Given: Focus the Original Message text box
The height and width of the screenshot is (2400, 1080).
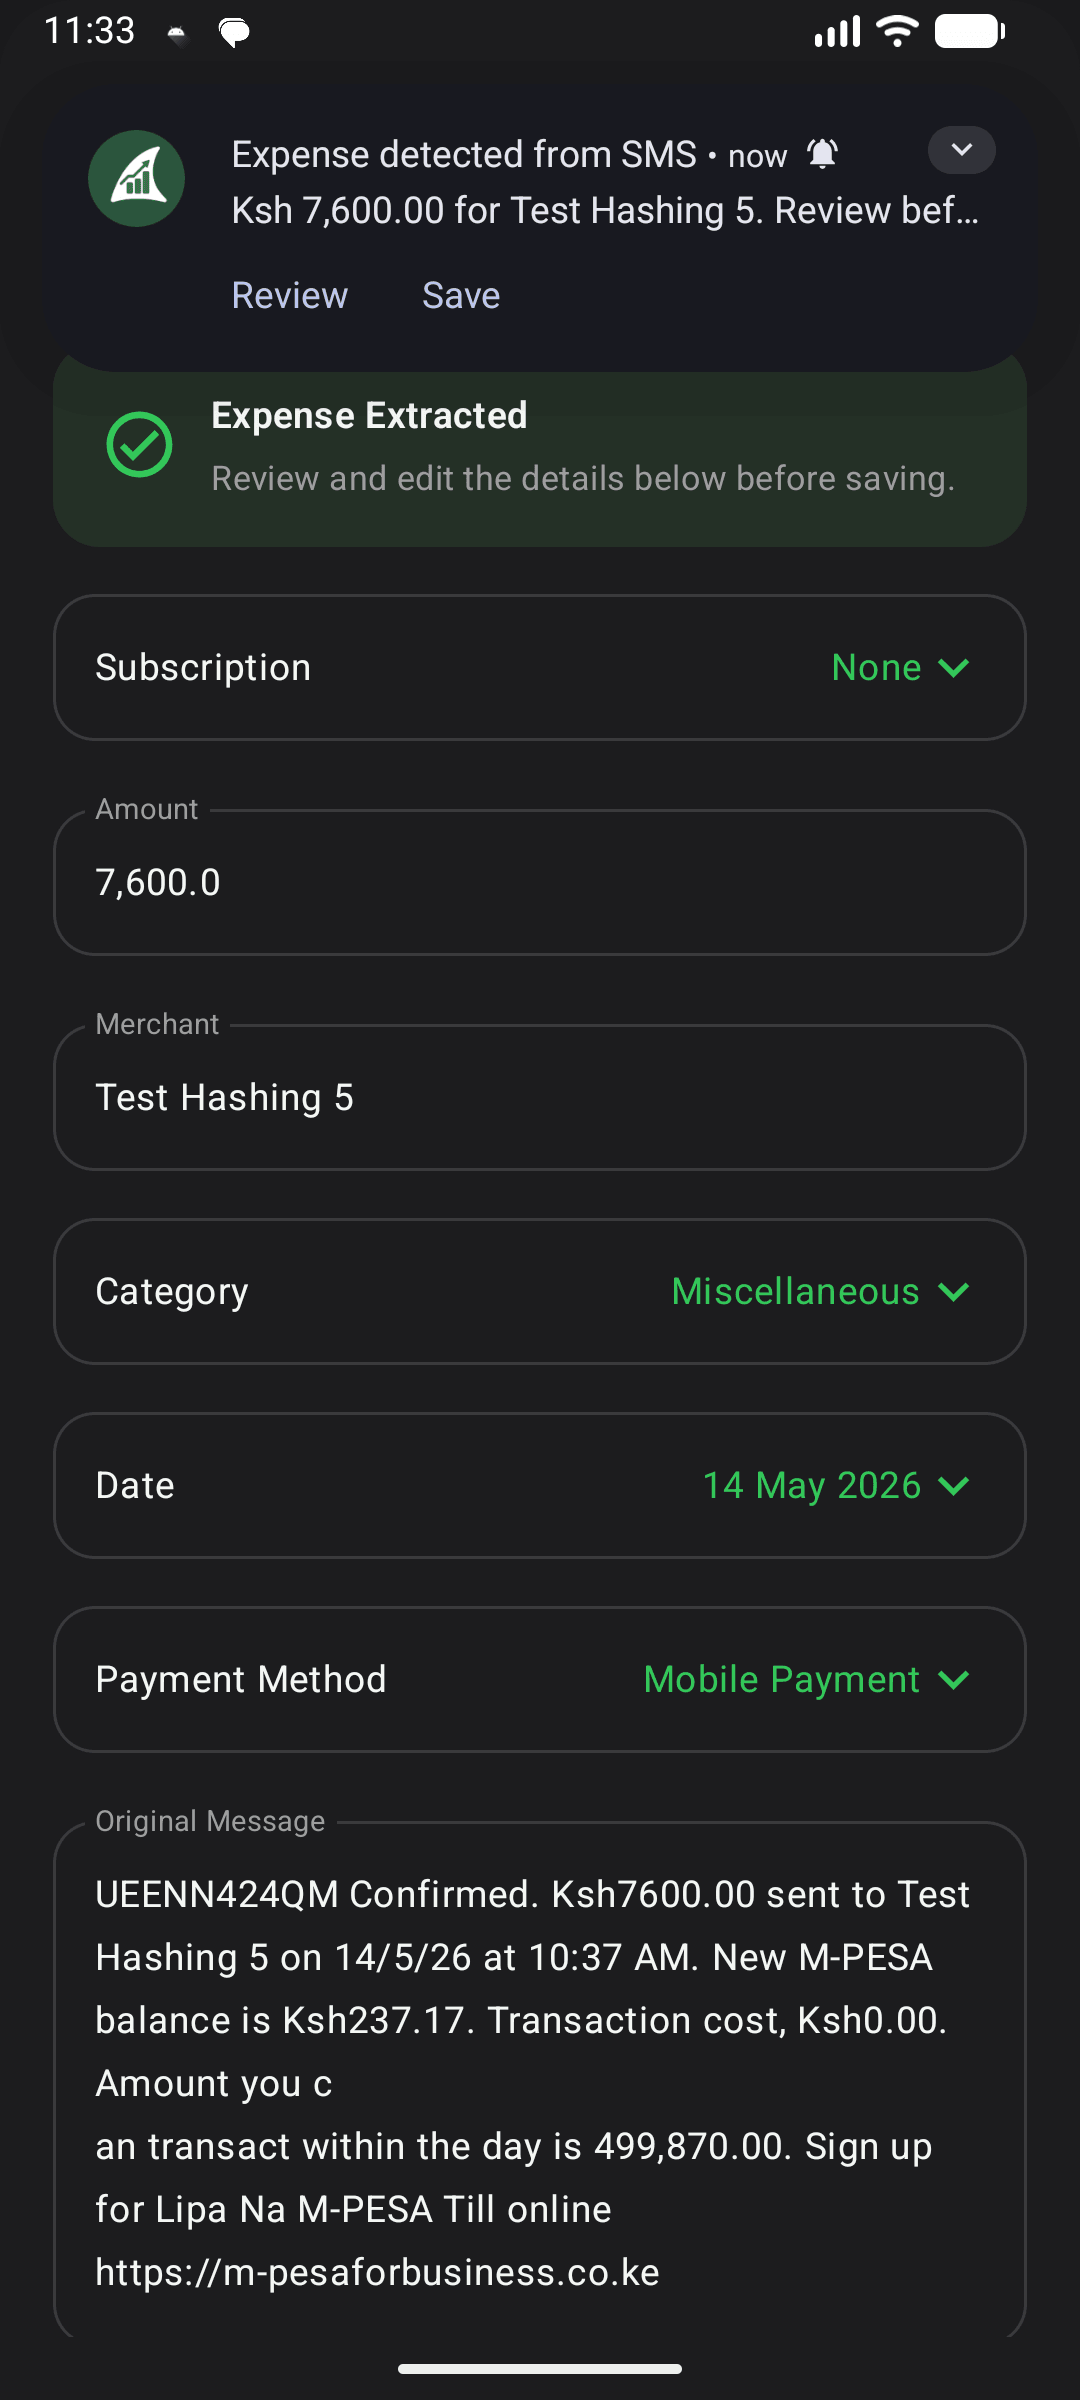Looking at the screenshot, I should 540,2080.
